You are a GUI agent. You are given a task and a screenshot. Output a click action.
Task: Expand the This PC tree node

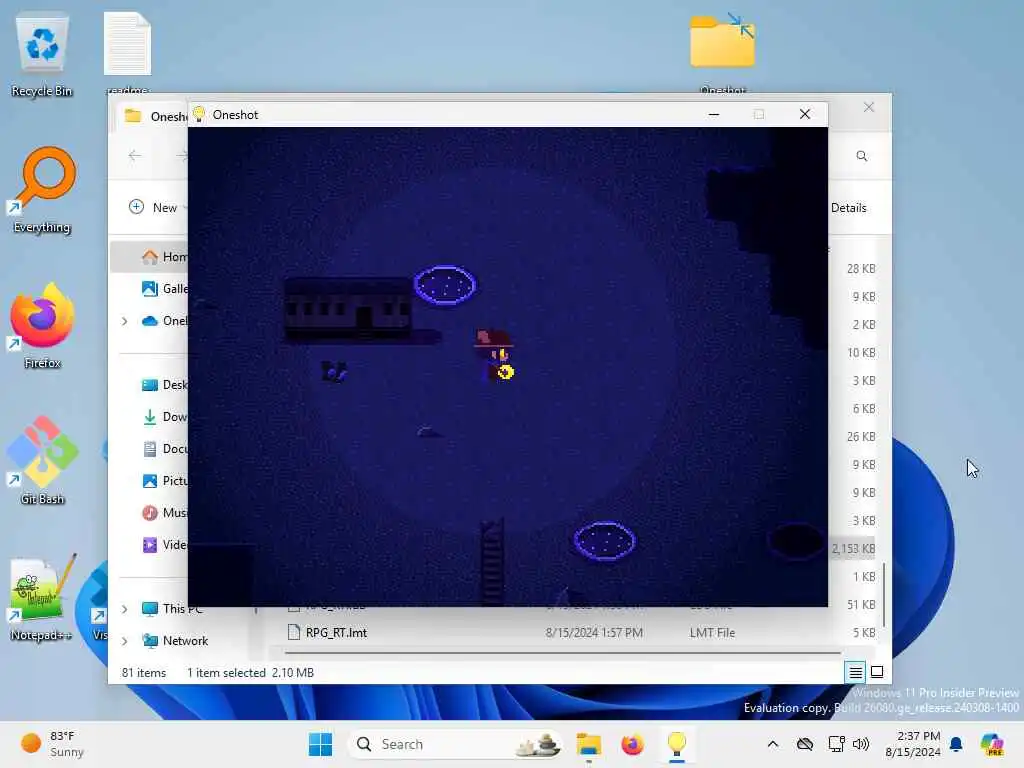tap(125, 609)
